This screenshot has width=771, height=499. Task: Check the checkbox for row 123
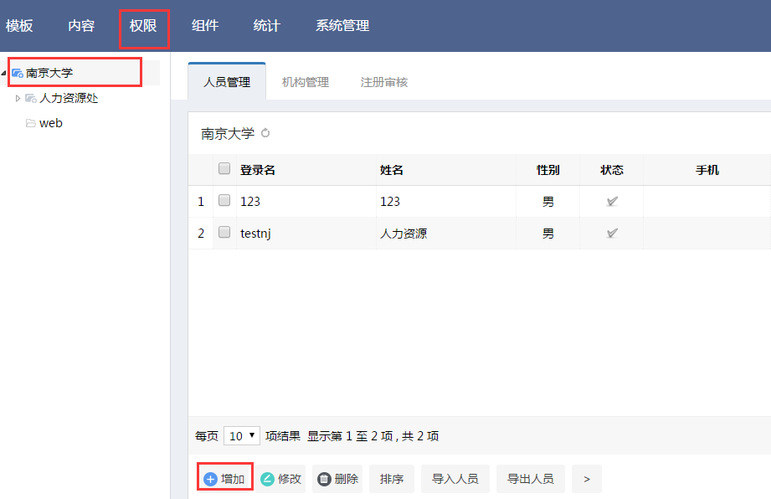click(x=224, y=201)
